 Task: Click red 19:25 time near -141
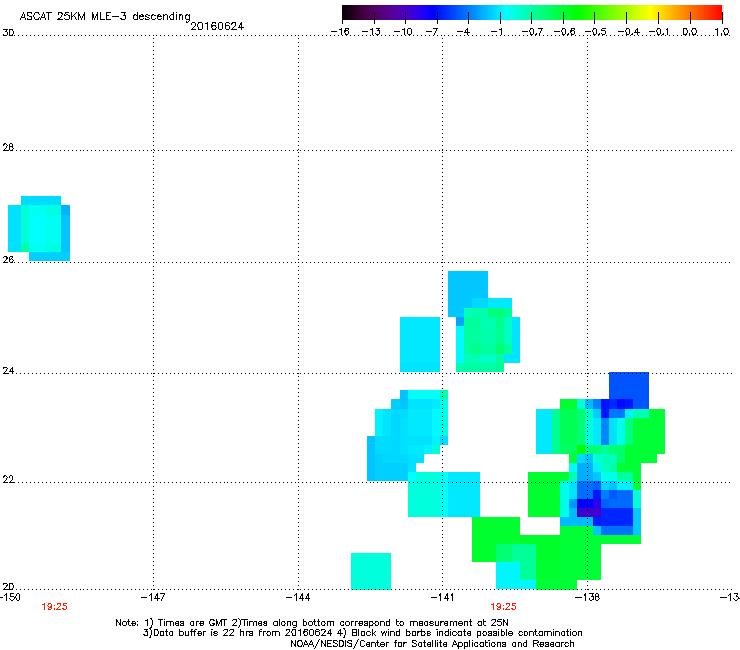(x=503, y=607)
